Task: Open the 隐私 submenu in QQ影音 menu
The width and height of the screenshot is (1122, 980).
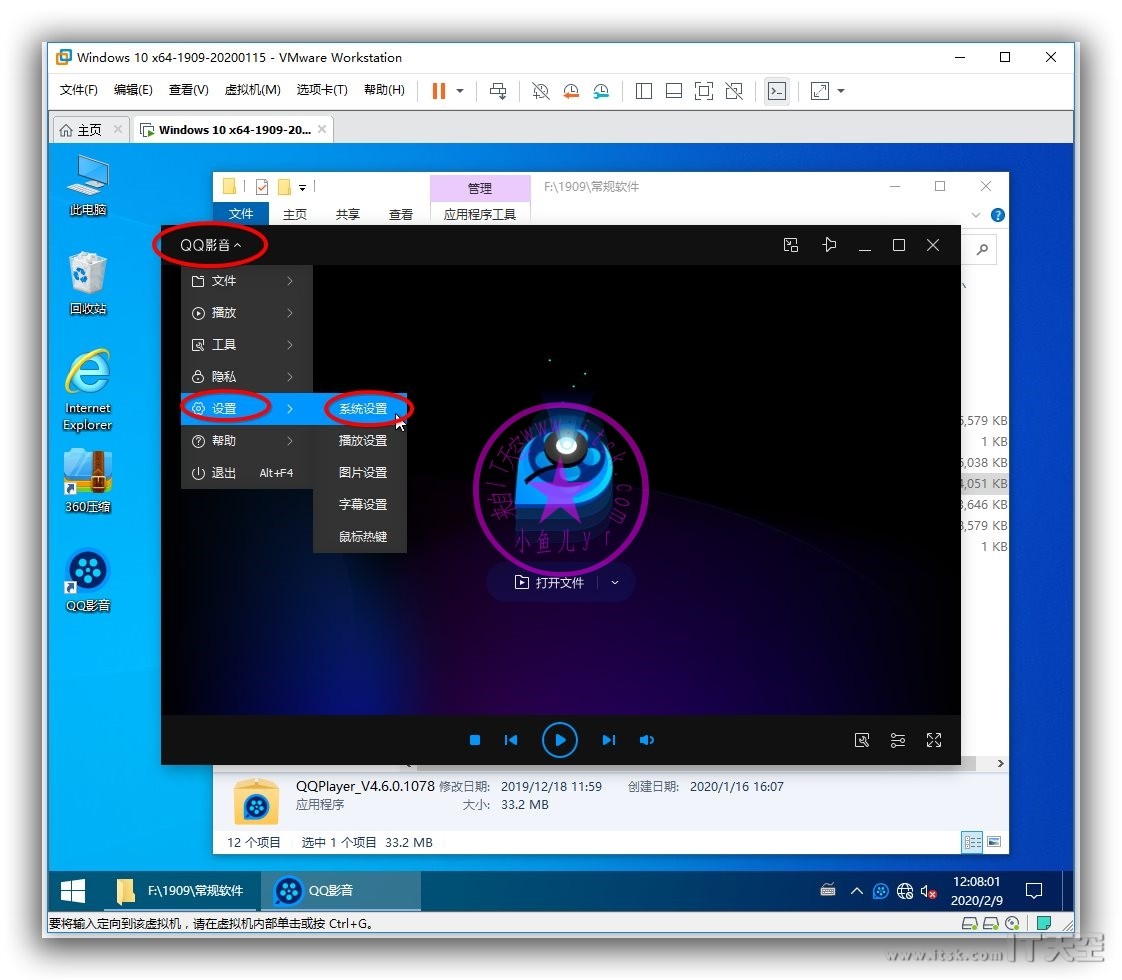Action: [x=247, y=376]
